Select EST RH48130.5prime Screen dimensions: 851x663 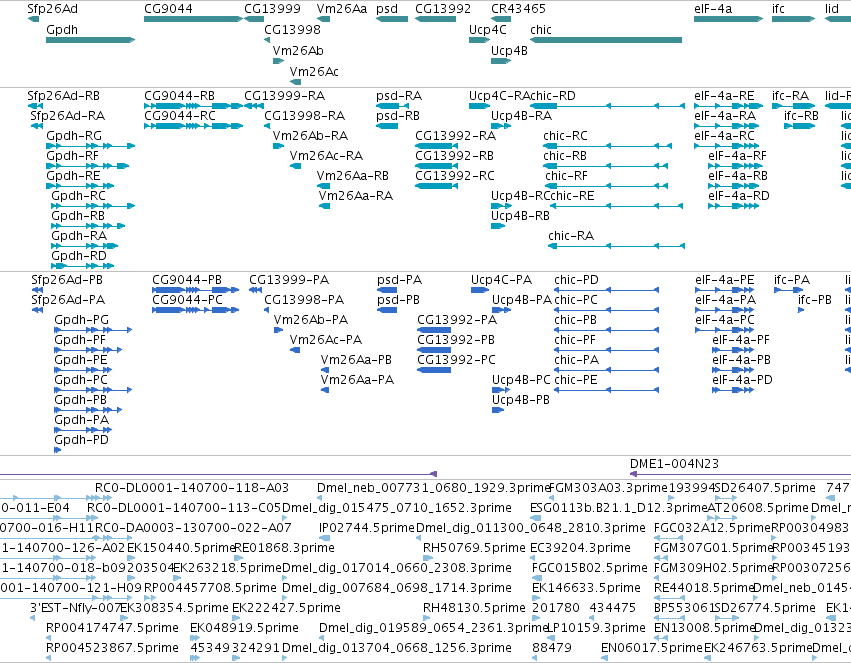tap(427, 617)
